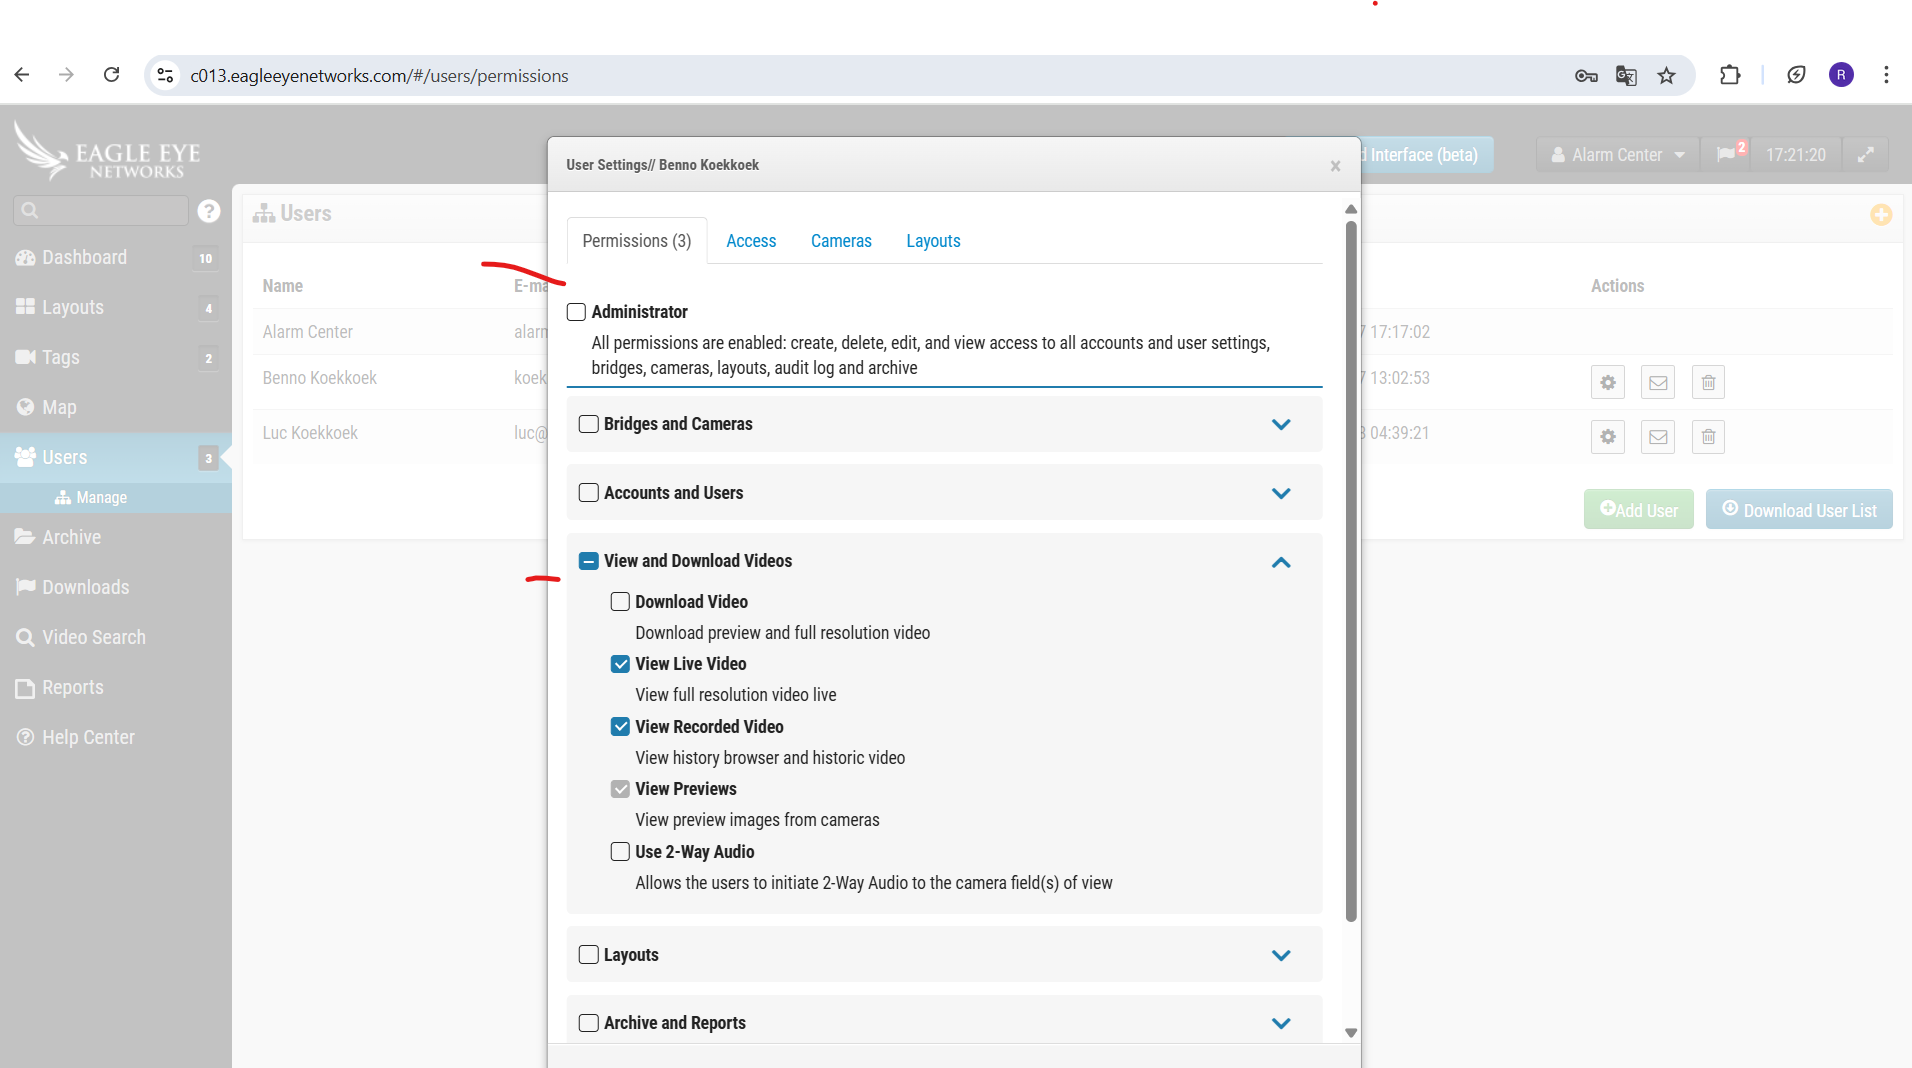Image resolution: width=1912 pixels, height=1068 pixels.
Task: Disable the View Live Video permission
Action: pos(620,663)
